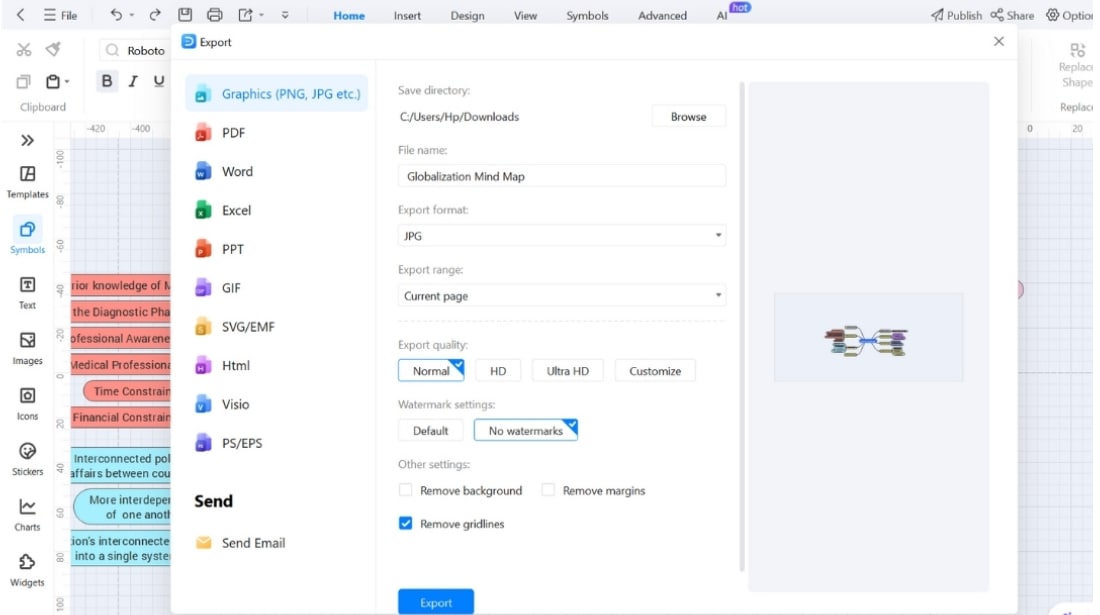Redo the last action

click(x=154, y=15)
